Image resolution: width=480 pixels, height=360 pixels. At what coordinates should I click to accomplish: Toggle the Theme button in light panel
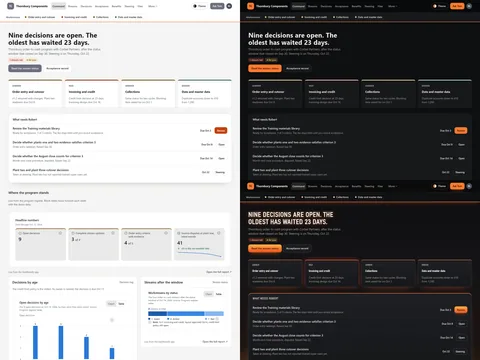coord(199,6)
